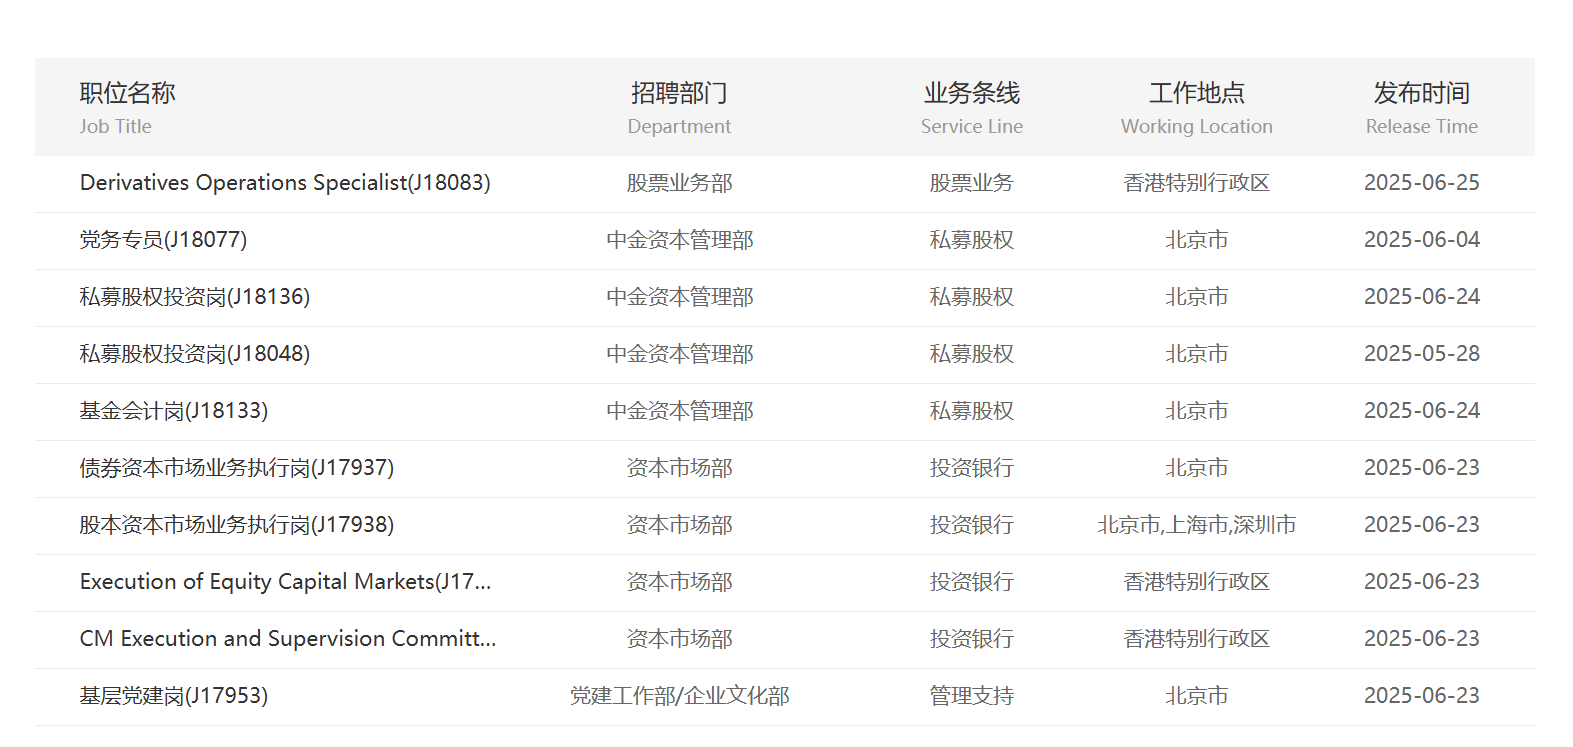Viewport: 1573px width, 747px height.
Task: Open CM Execution and Supervision Committee job
Action: [288, 639]
